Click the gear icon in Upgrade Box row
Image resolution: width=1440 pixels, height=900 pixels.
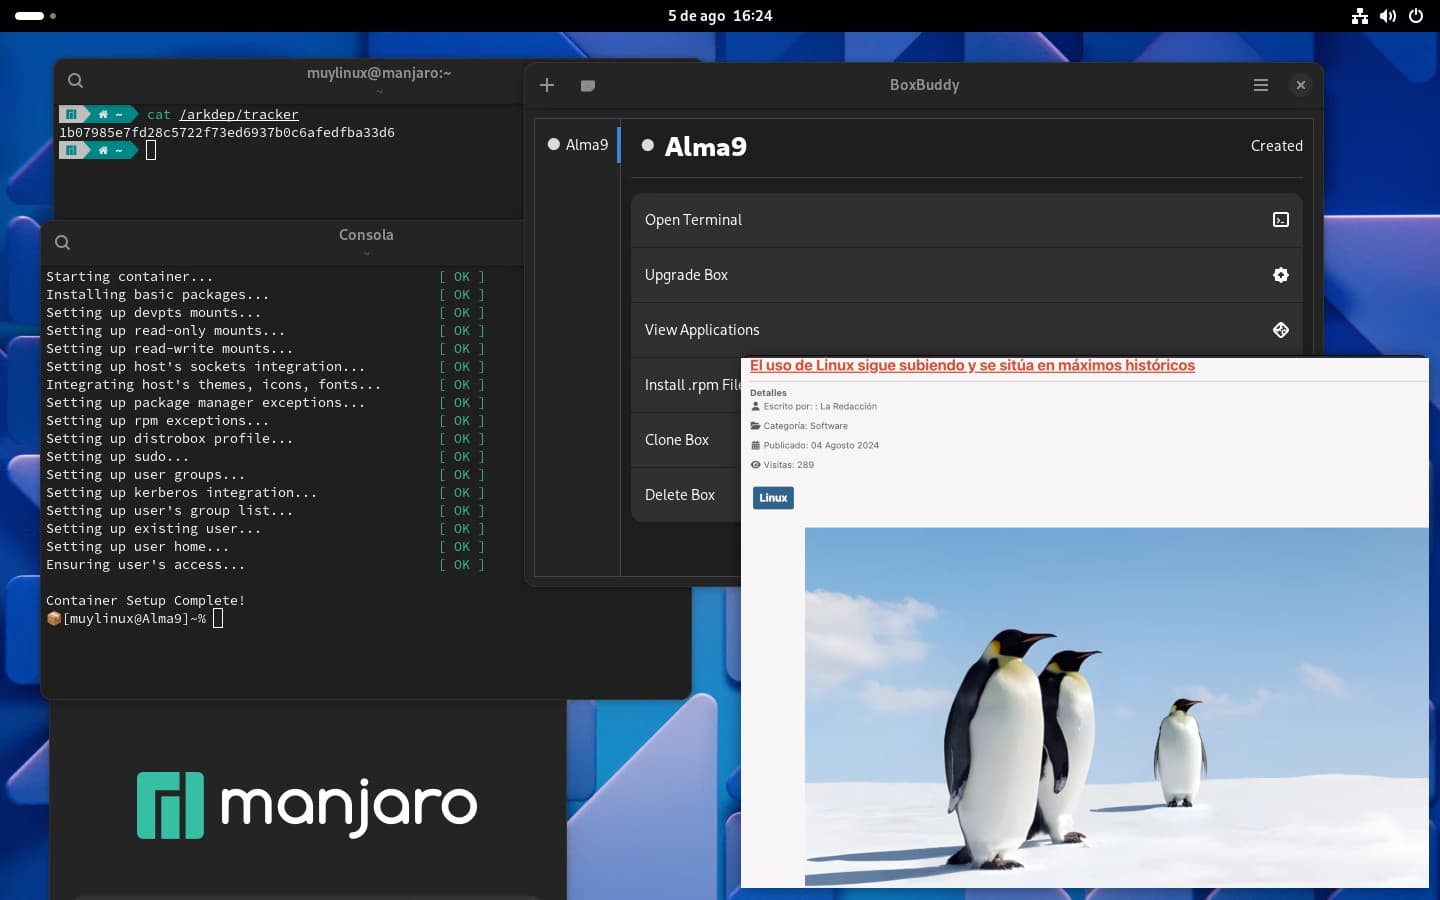pyautogui.click(x=1280, y=275)
